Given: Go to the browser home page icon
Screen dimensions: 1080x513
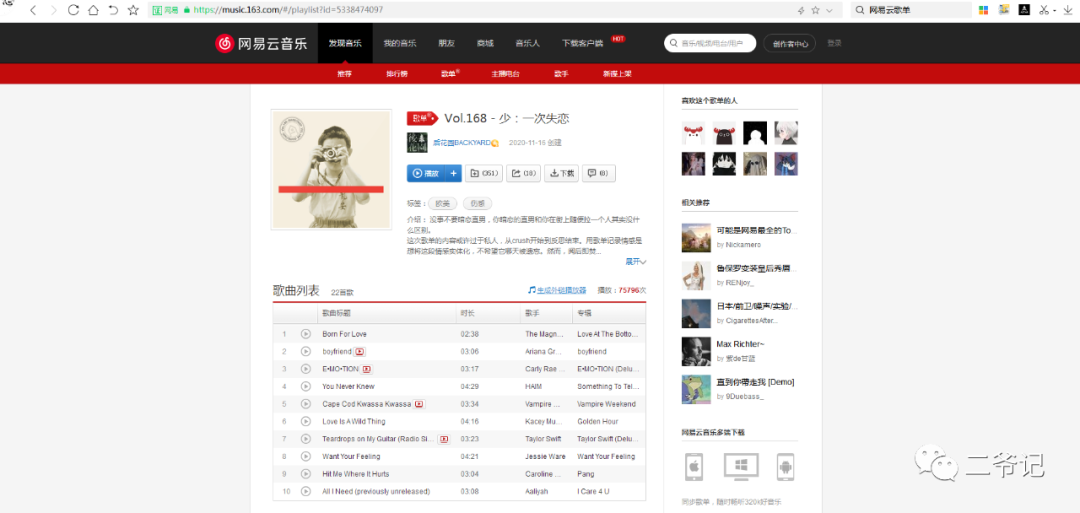Looking at the screenshot, I should 93,10.
